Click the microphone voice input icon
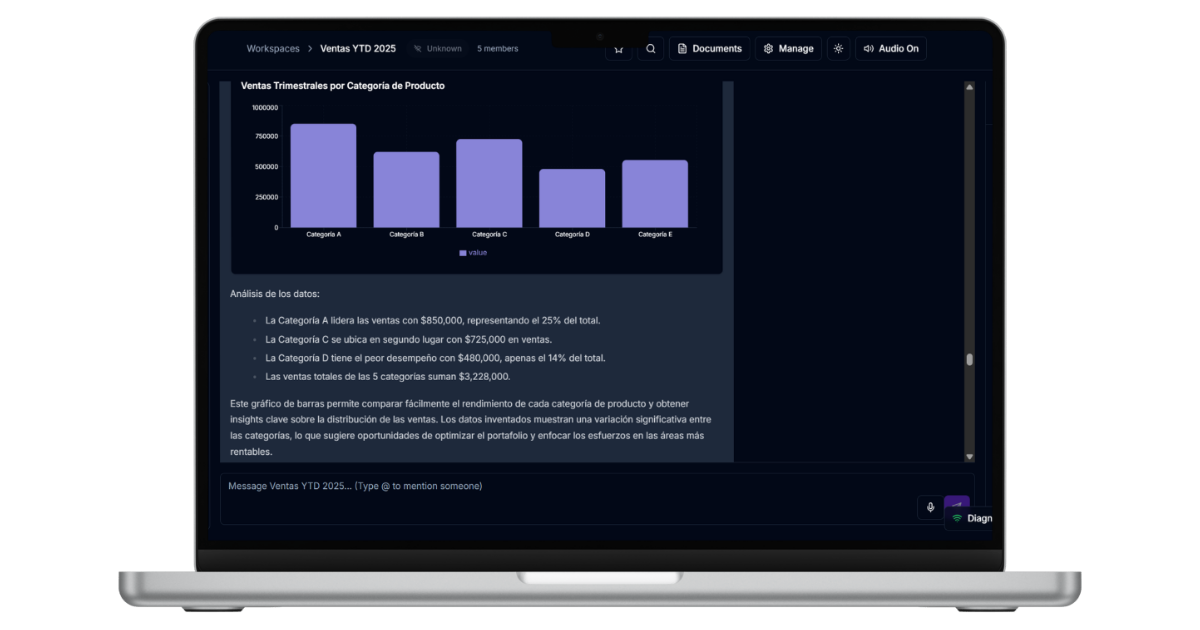Viewport: 1200px width, 630px height. 930,507
